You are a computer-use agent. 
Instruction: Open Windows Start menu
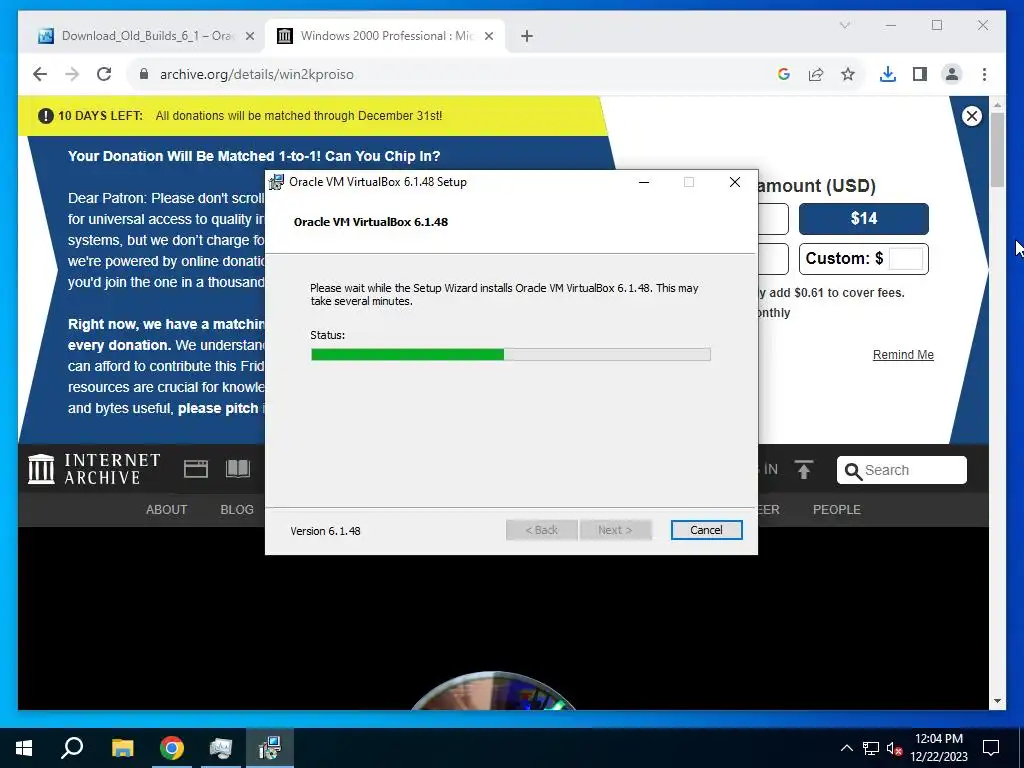24,748
